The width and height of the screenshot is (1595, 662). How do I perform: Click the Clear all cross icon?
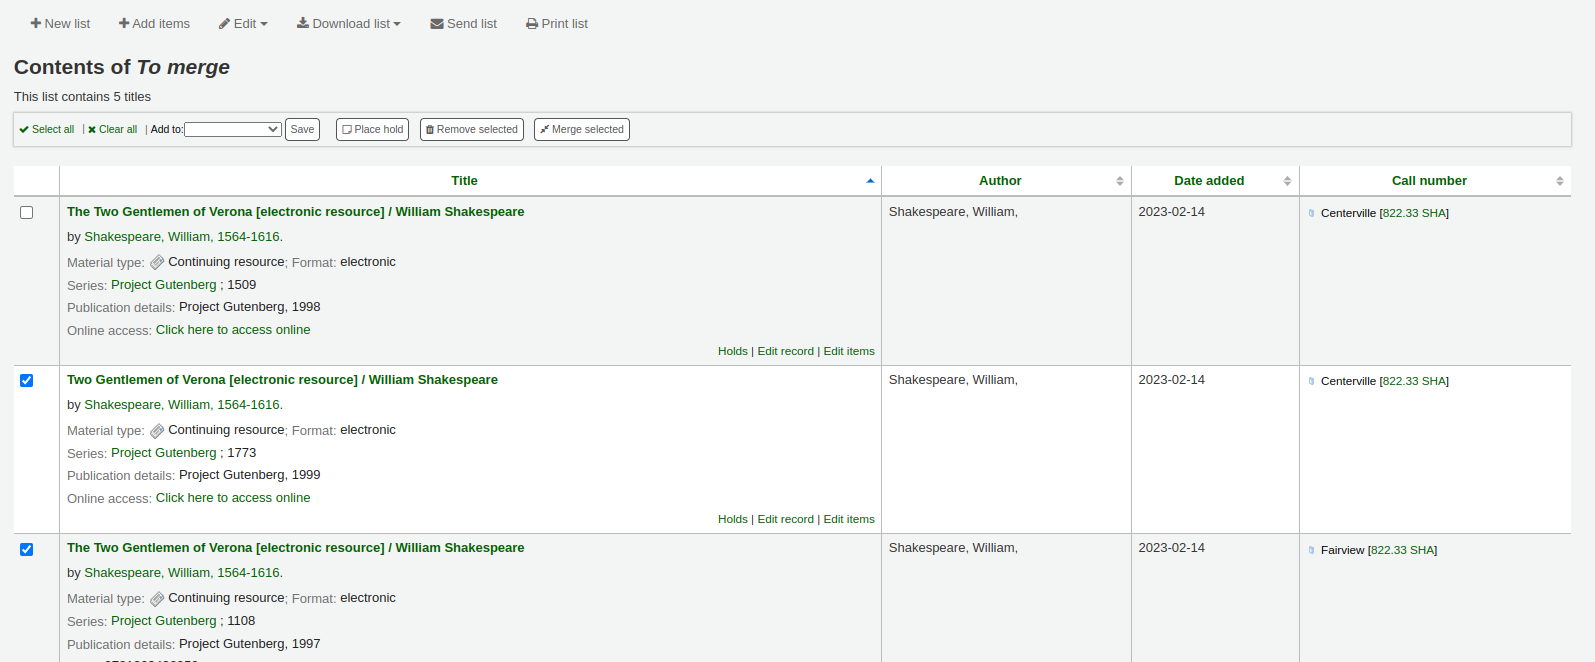coord(92,130)
